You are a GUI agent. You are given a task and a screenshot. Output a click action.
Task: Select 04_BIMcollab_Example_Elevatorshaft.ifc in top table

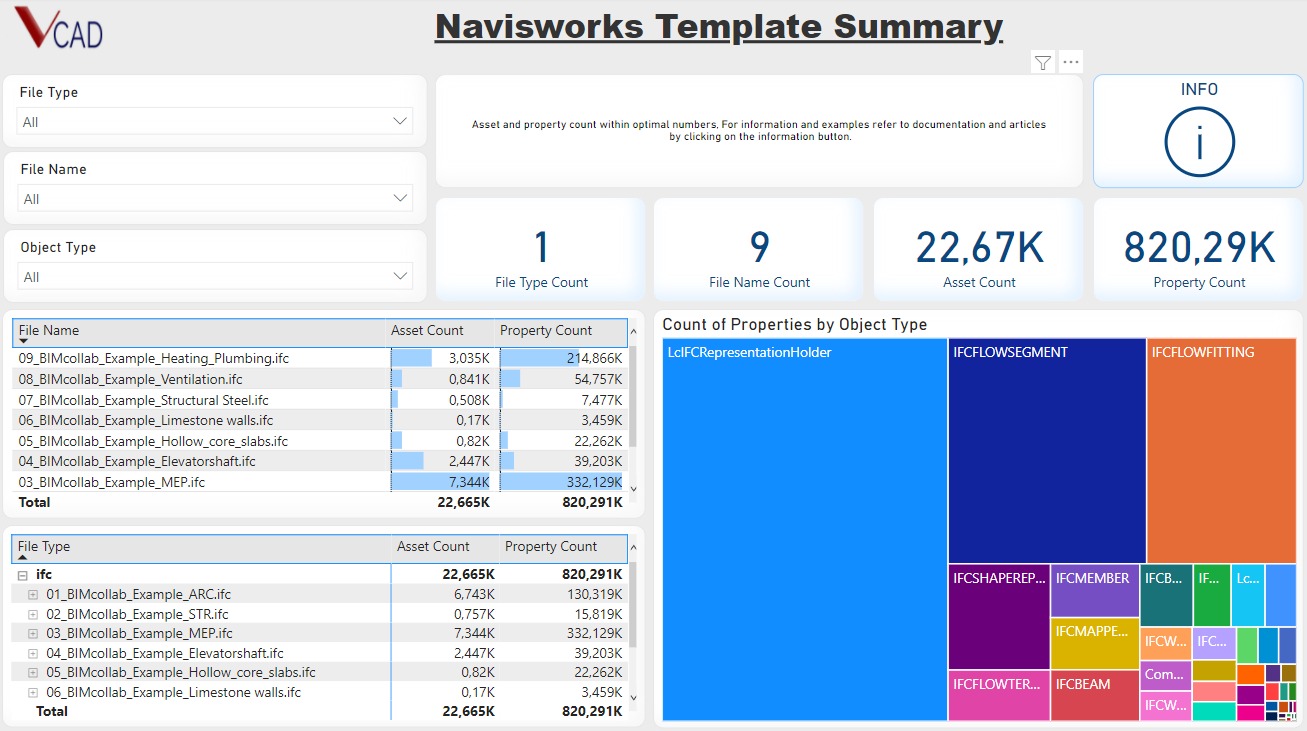point(320,461)
